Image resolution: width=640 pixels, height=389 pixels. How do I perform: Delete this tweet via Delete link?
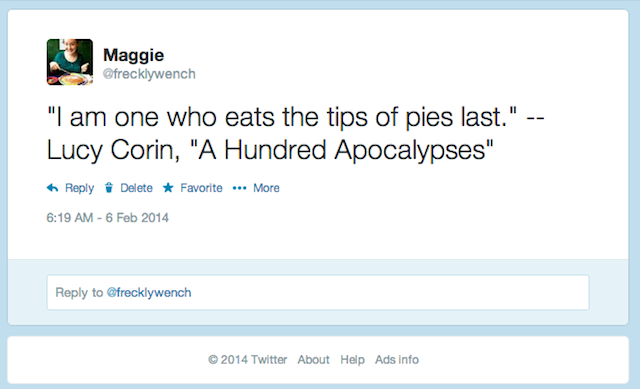136,188
